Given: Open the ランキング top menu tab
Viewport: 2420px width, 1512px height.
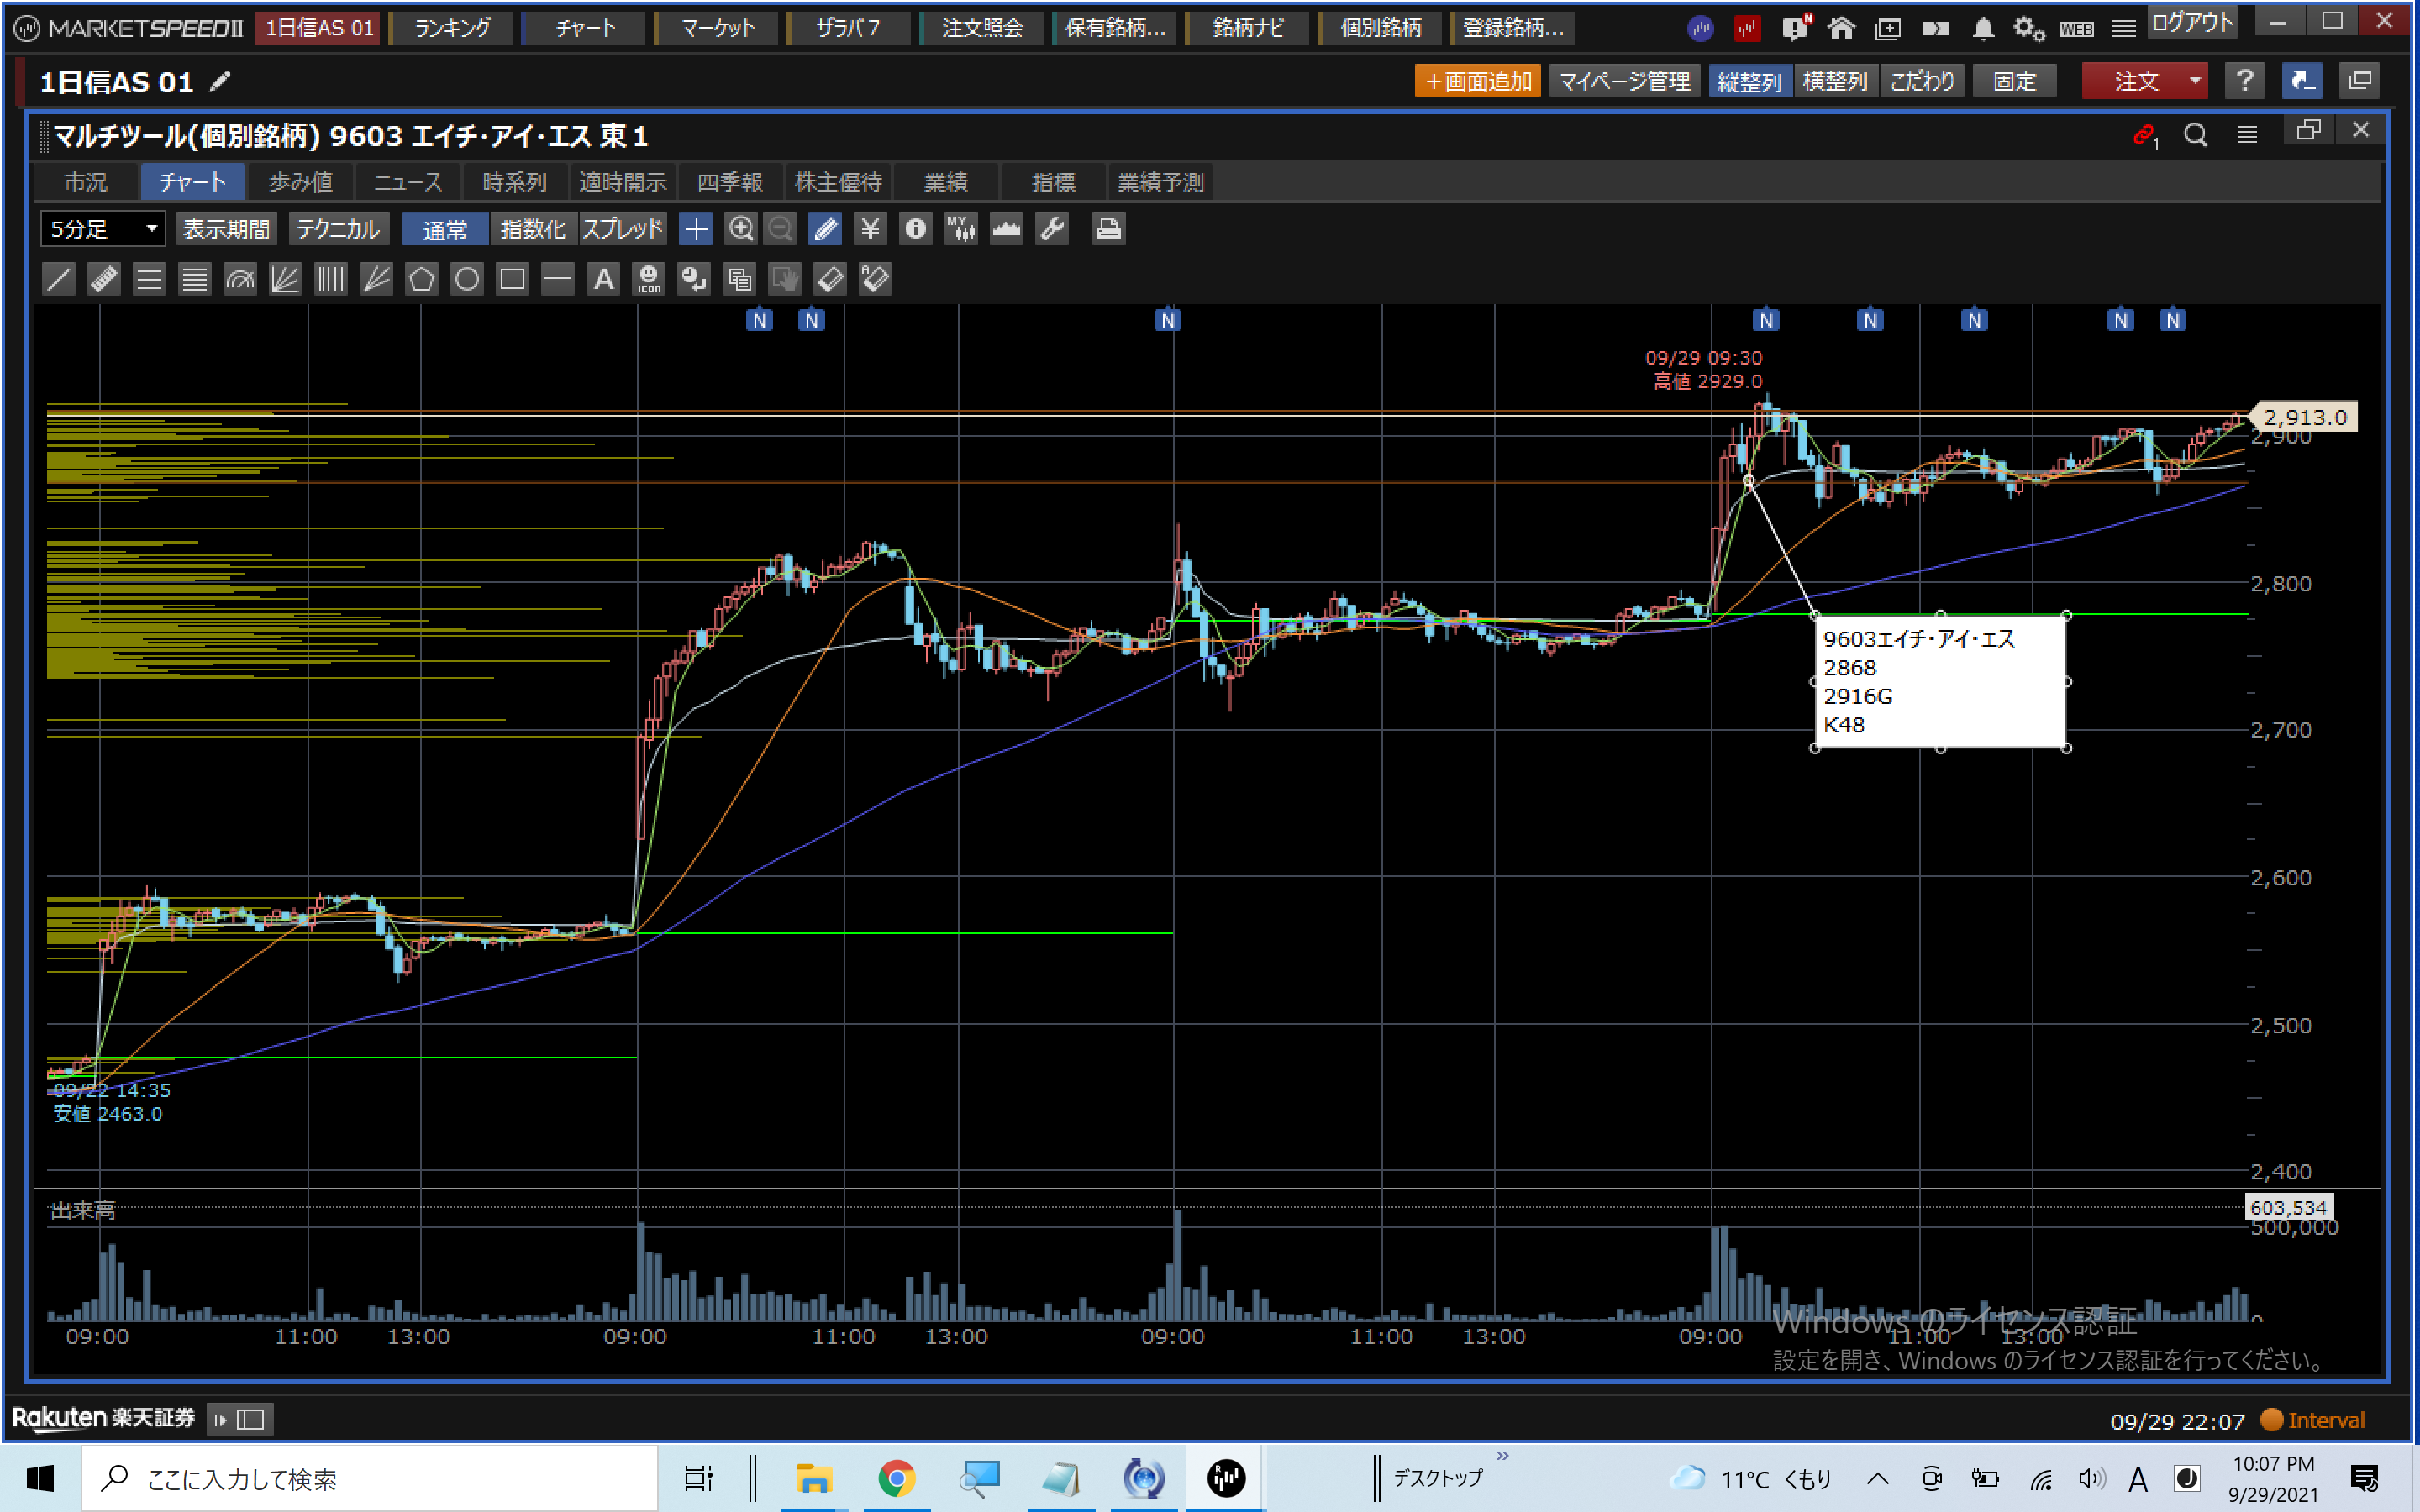Looking at the screenshot, I should click(x=452, y=28).
